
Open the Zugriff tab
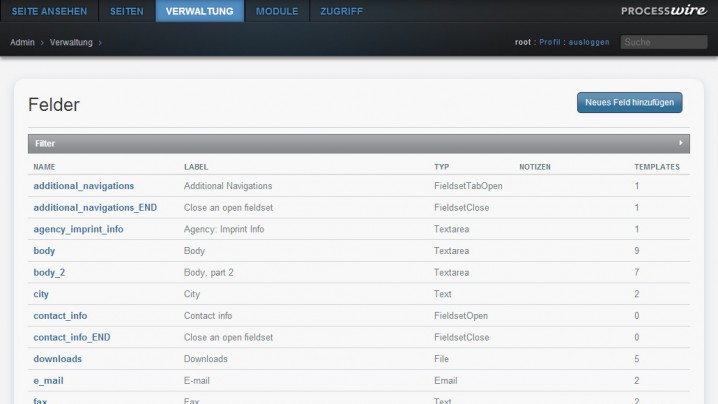point(341,11)
